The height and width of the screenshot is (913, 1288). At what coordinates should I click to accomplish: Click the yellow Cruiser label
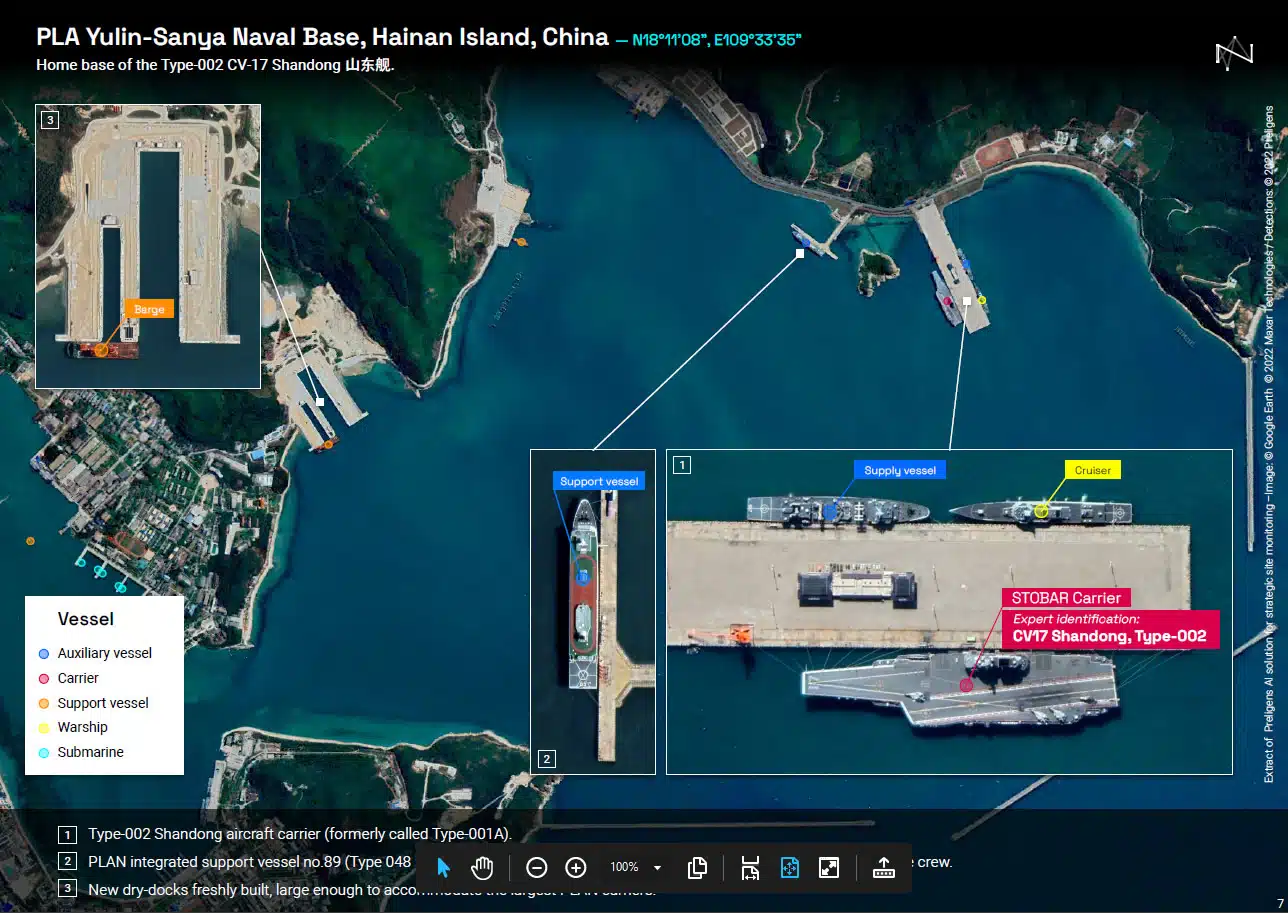[x=1093, y=470]
